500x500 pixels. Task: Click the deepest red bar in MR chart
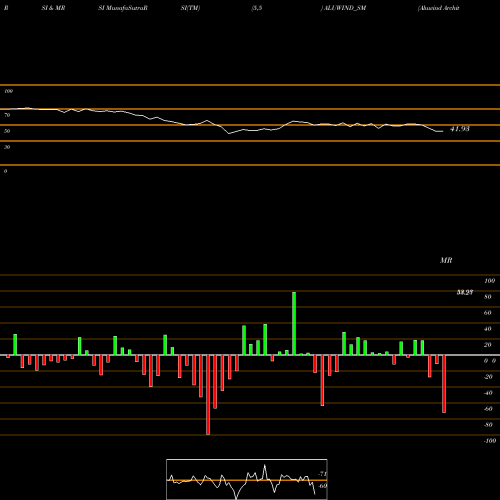point(208,395)
